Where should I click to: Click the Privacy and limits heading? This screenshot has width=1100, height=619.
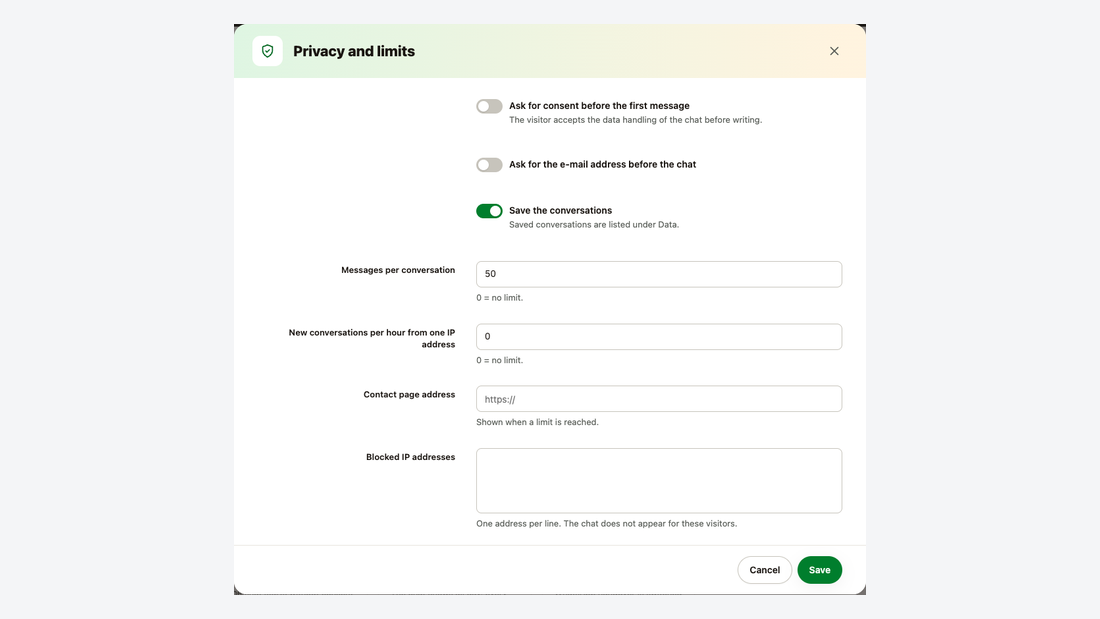coord(354,51)
